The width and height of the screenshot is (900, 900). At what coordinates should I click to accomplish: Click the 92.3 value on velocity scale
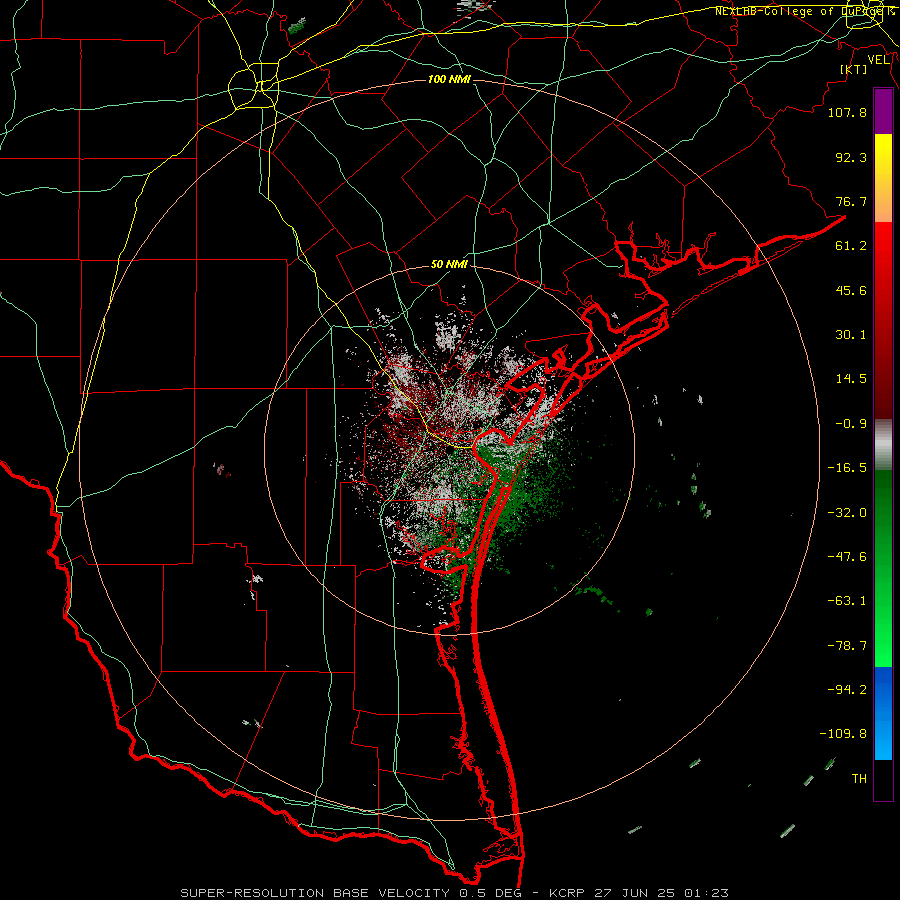tap(851, 157)
